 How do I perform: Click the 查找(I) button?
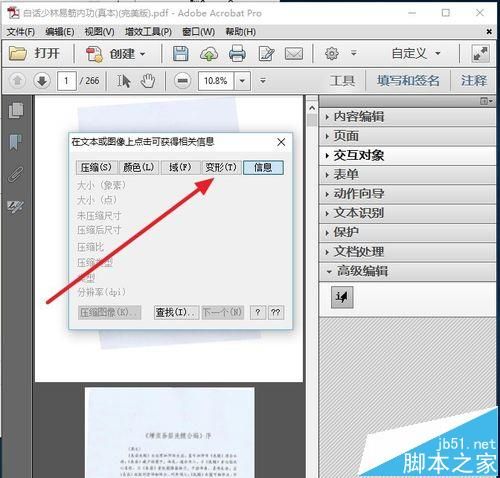pos(176,313)
